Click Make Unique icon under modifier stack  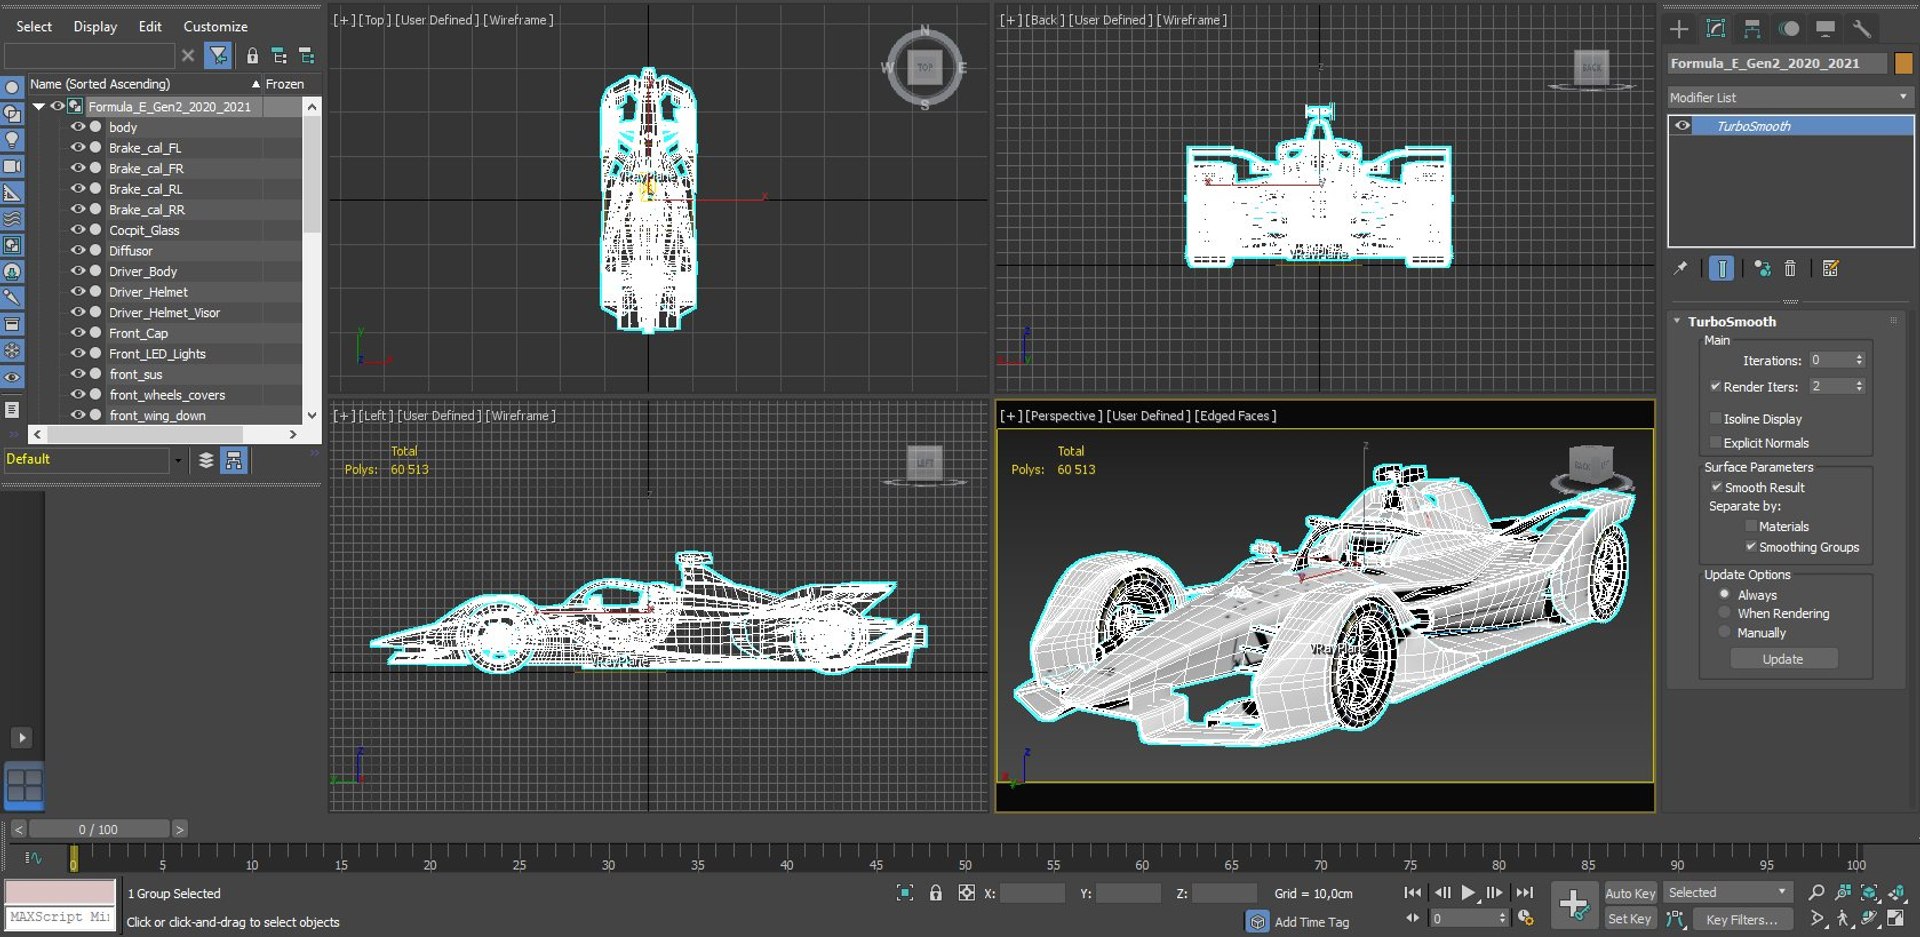pos(1762,268)
